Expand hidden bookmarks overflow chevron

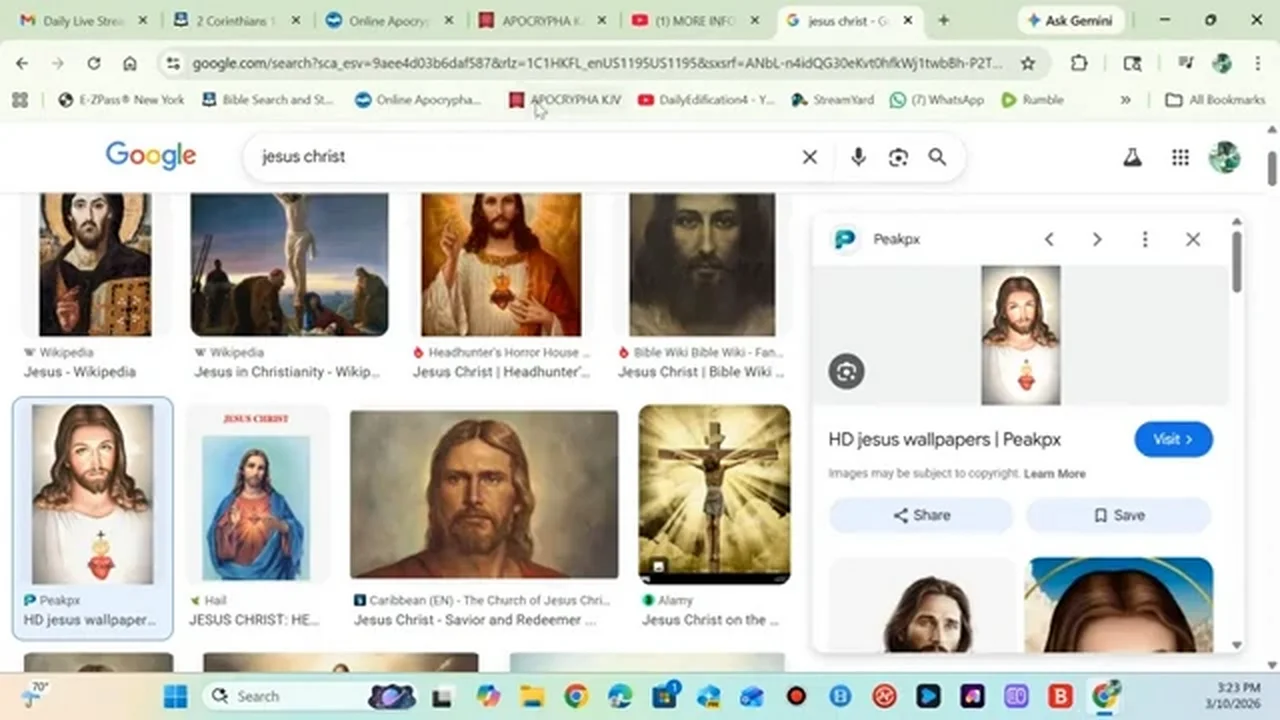click(x=1125, y=100)
